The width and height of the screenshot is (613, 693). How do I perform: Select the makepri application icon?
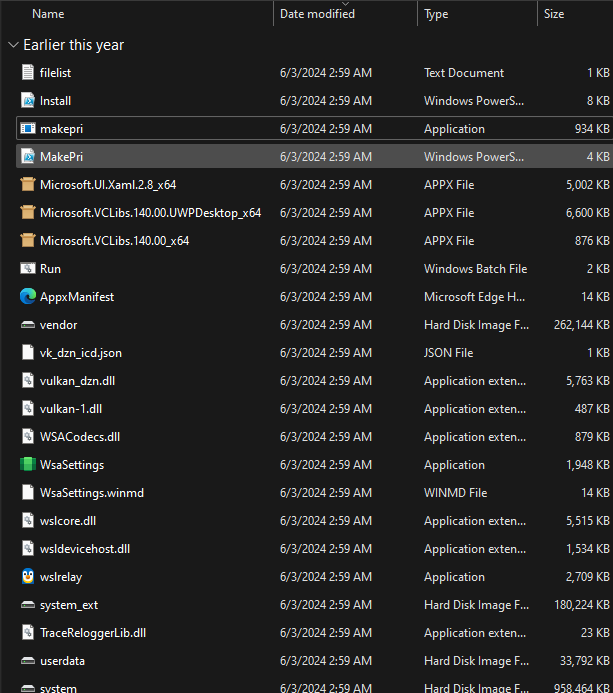point(27,129)
